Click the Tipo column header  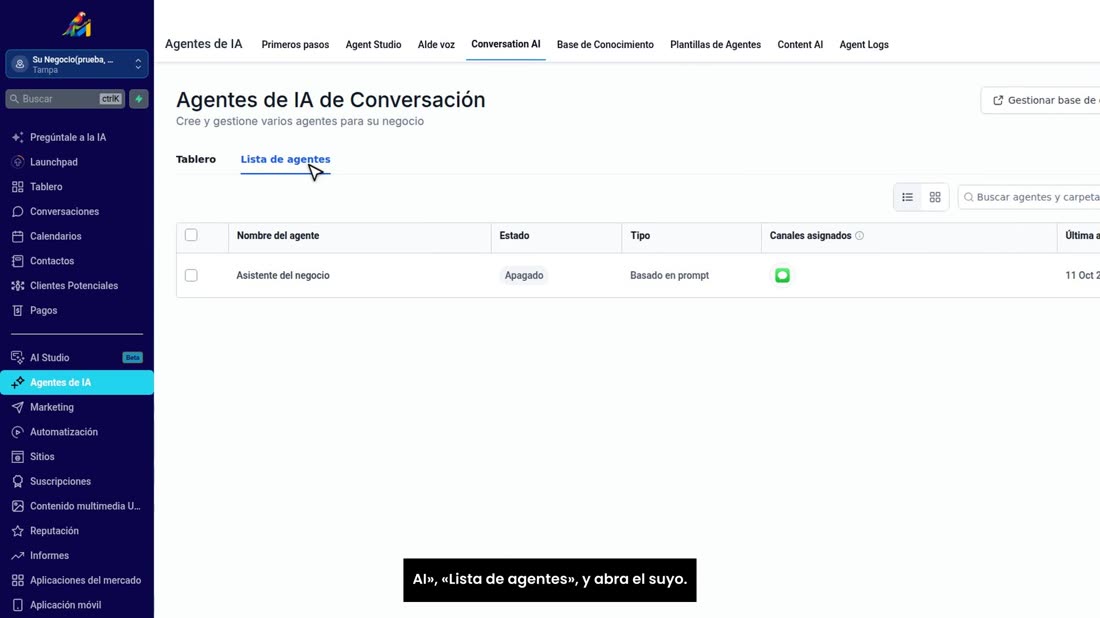tap(640, 236)
